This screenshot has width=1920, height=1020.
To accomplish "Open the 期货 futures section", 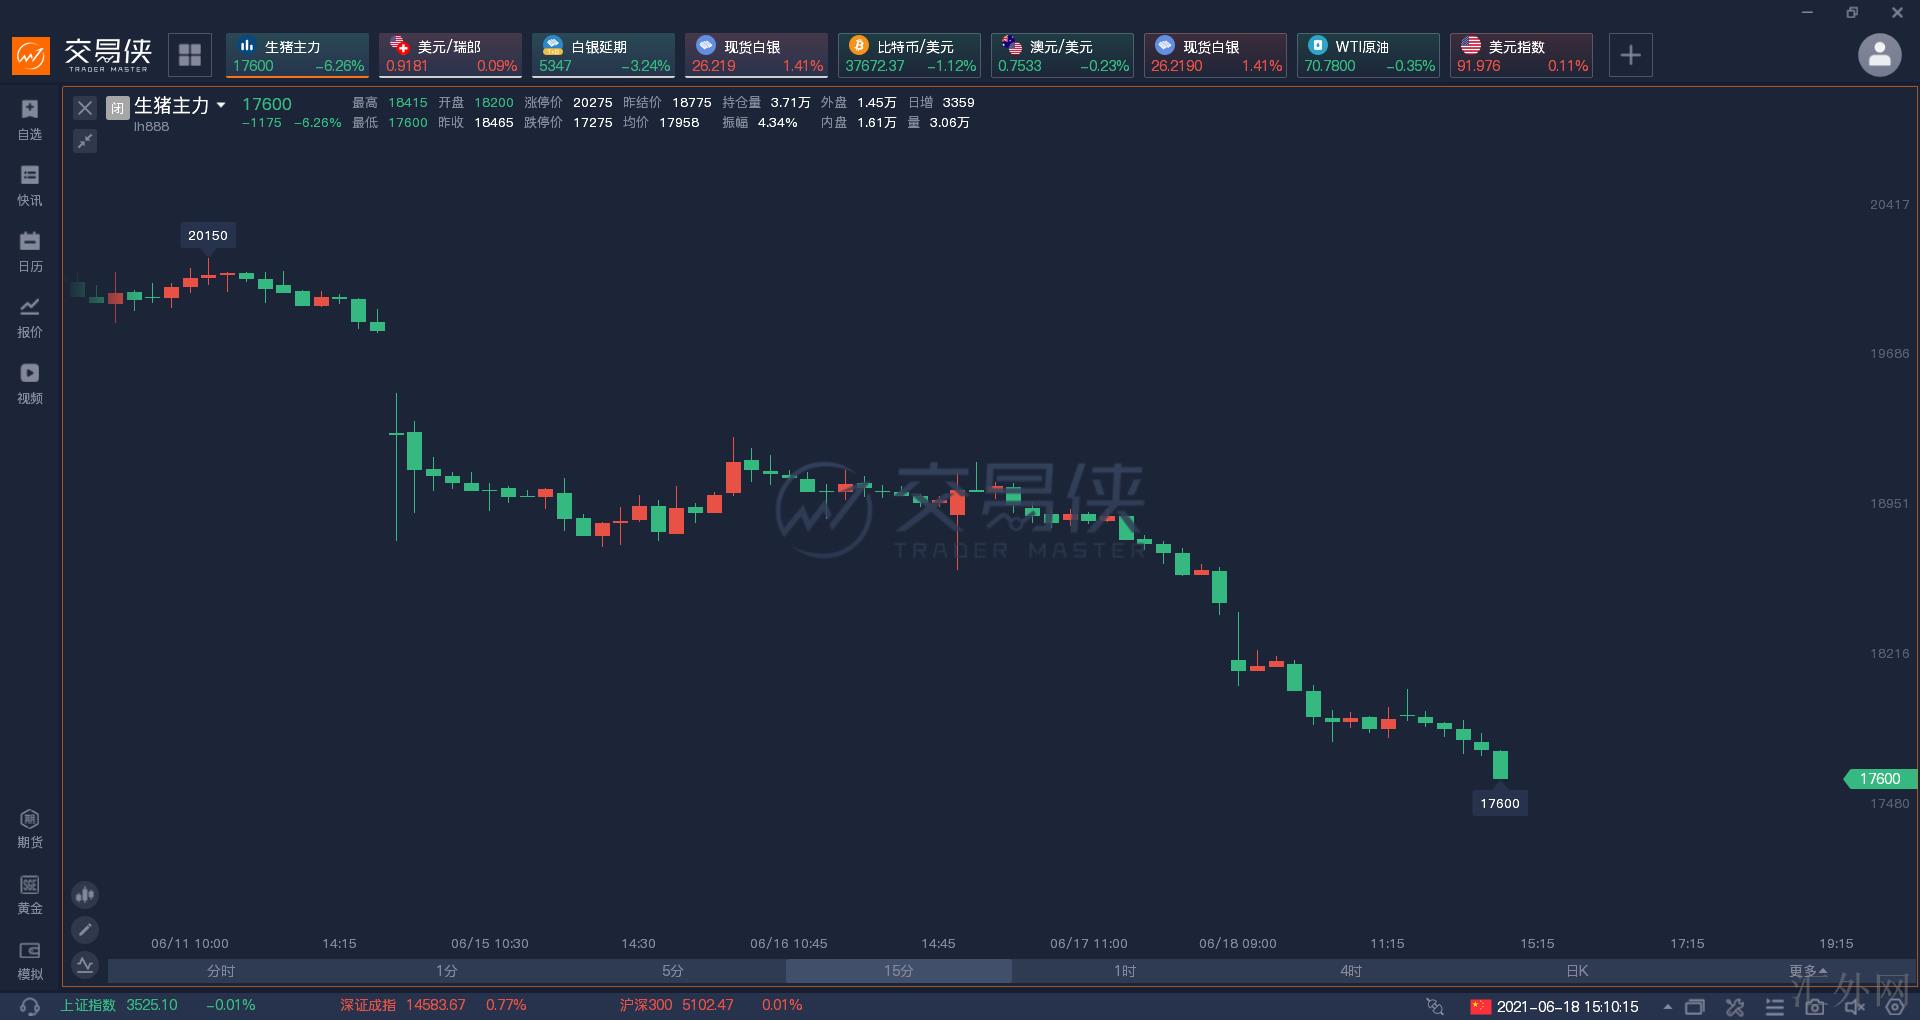I will pyautogui.click(x=30, y=828).
